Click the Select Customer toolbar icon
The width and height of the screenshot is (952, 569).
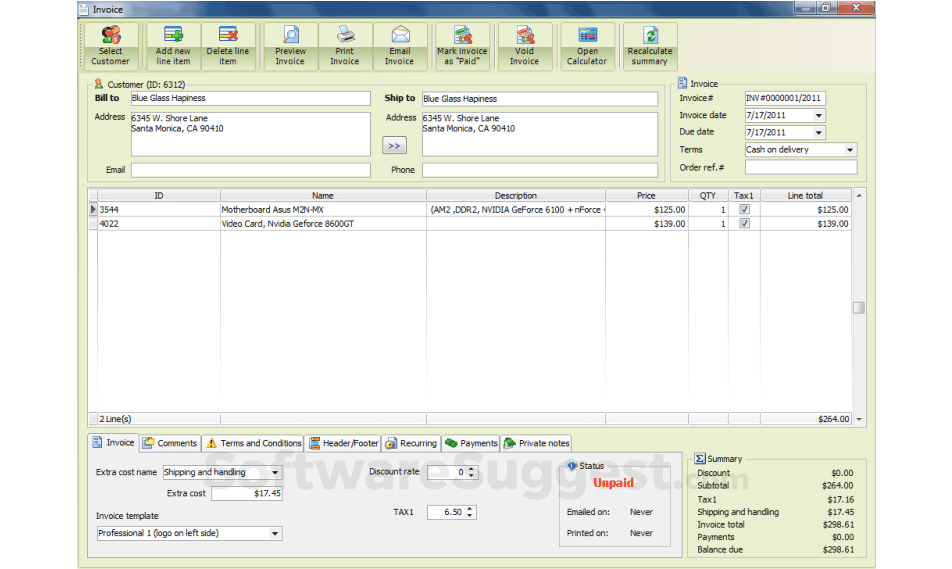pos(111,47)
